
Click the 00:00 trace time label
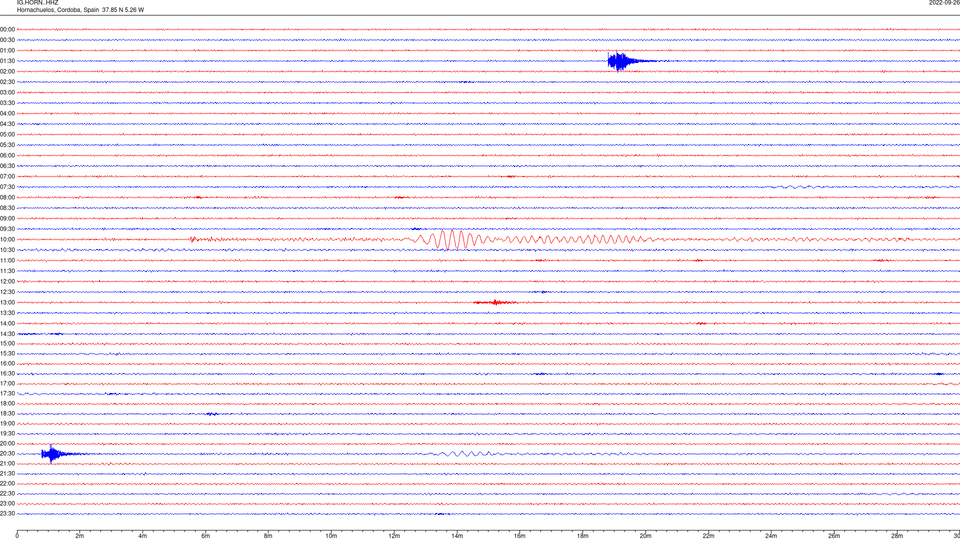(7, 29)
